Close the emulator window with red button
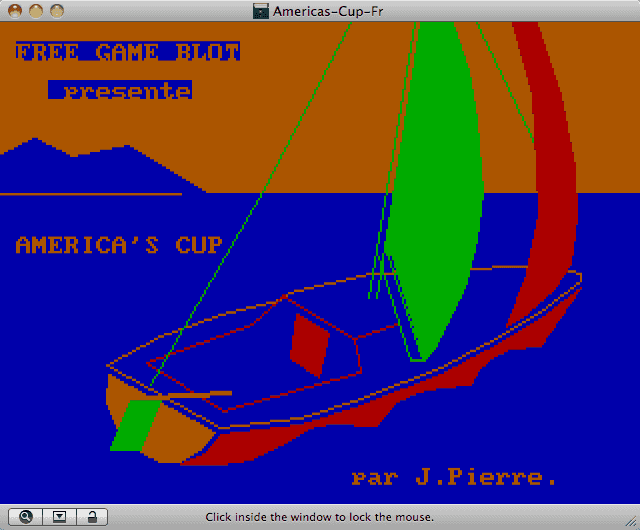Image resolution: width=640 pixels, height=530 pixels. click(15, 11)
